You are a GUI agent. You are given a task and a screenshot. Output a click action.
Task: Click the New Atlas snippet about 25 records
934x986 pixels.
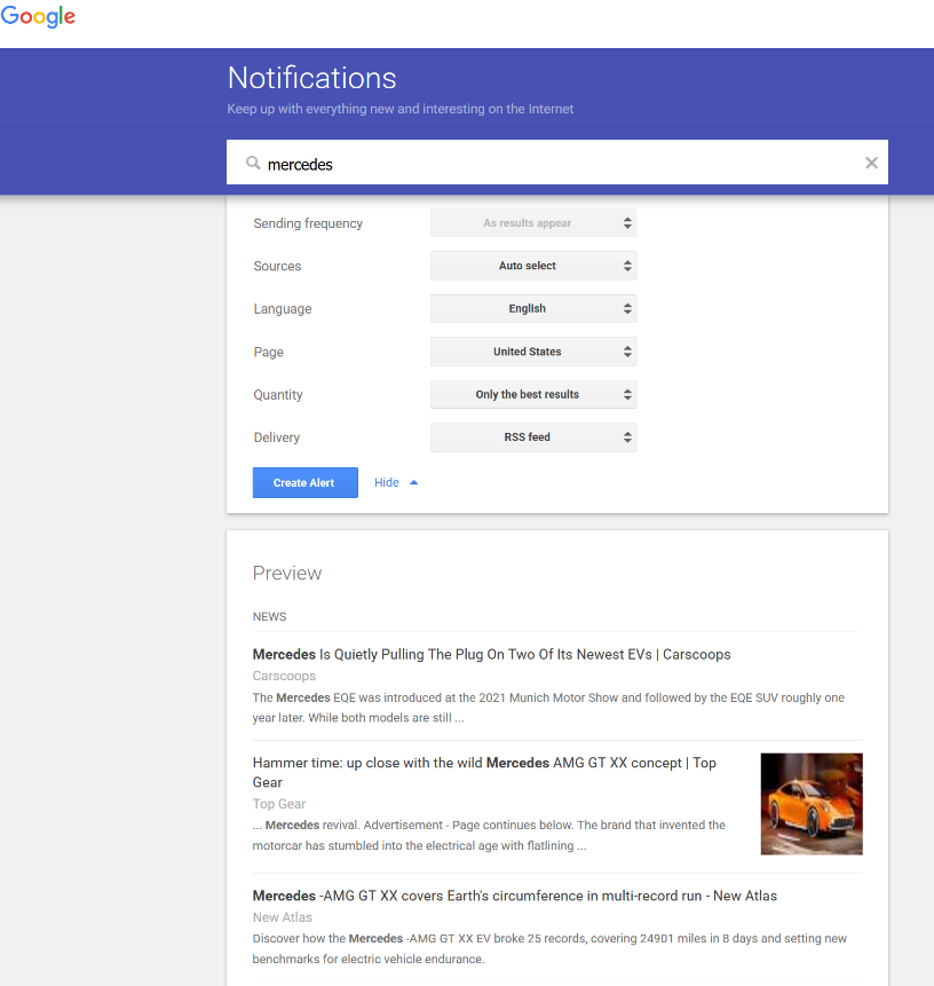tap(550, 948)
